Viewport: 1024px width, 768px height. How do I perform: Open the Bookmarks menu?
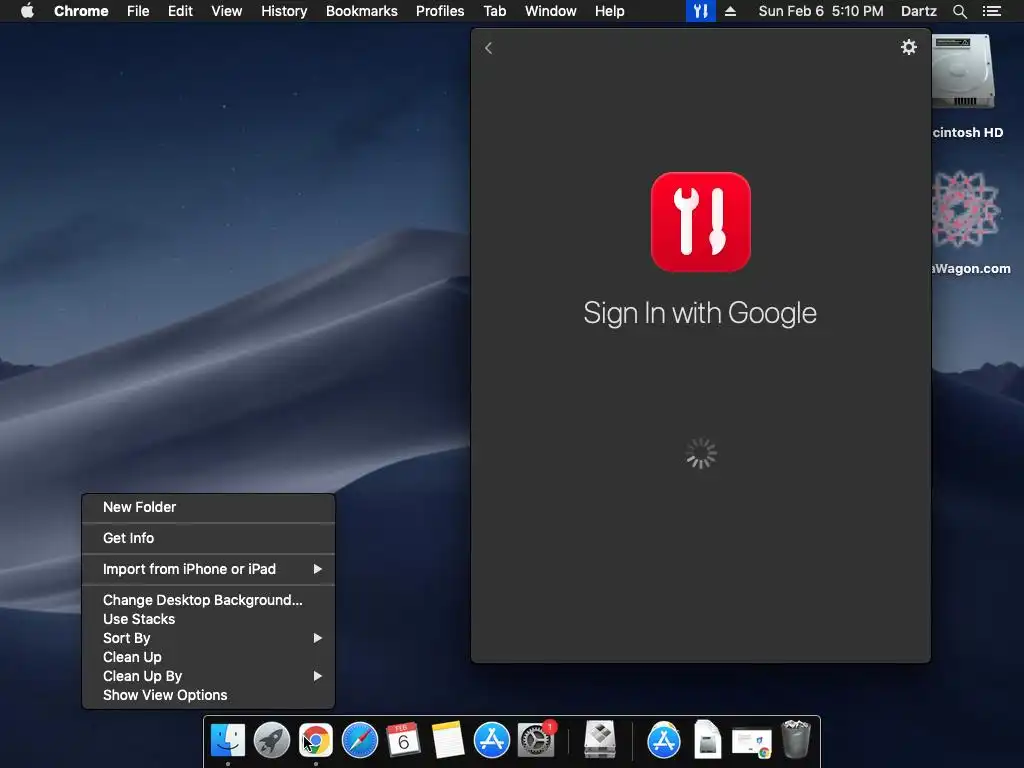coord(362,11)
